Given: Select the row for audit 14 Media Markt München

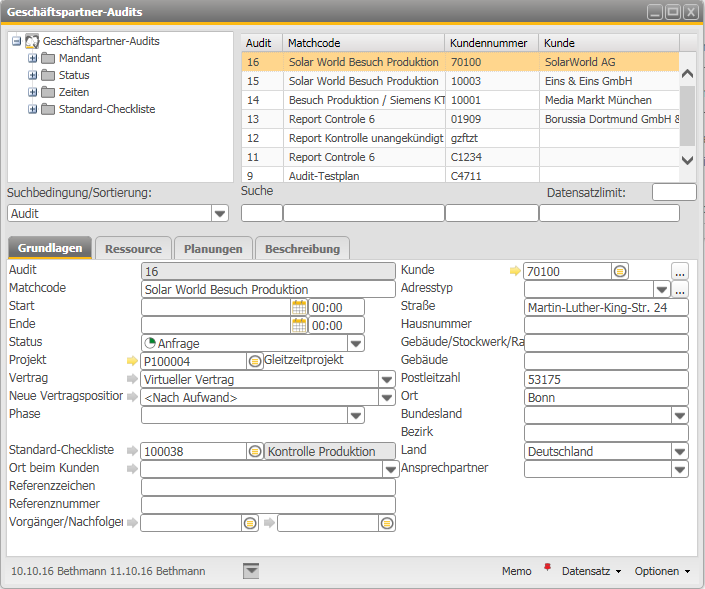Looking at the screenshot, I should 460,100.
